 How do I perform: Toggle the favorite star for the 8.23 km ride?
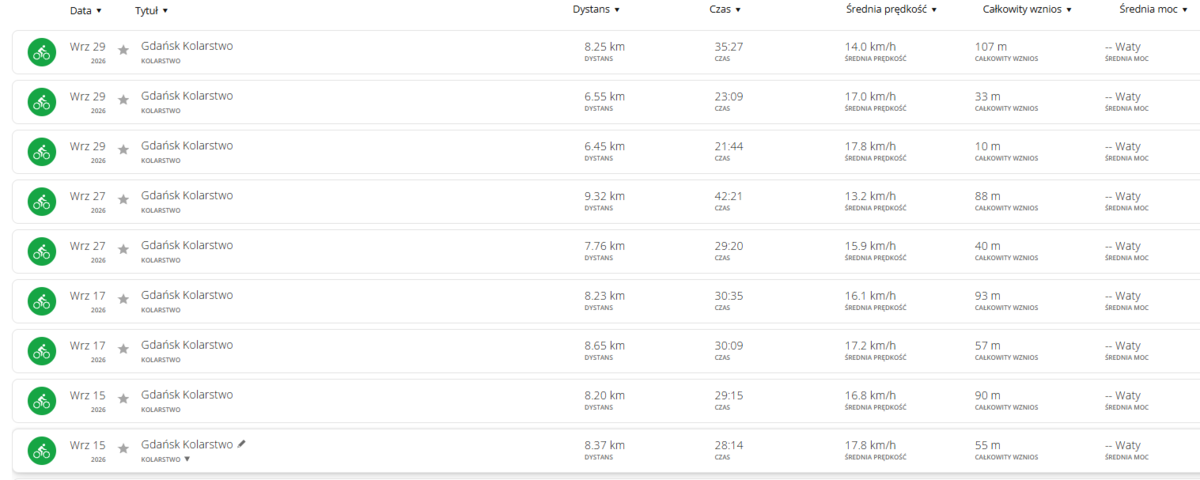(123, 299)
